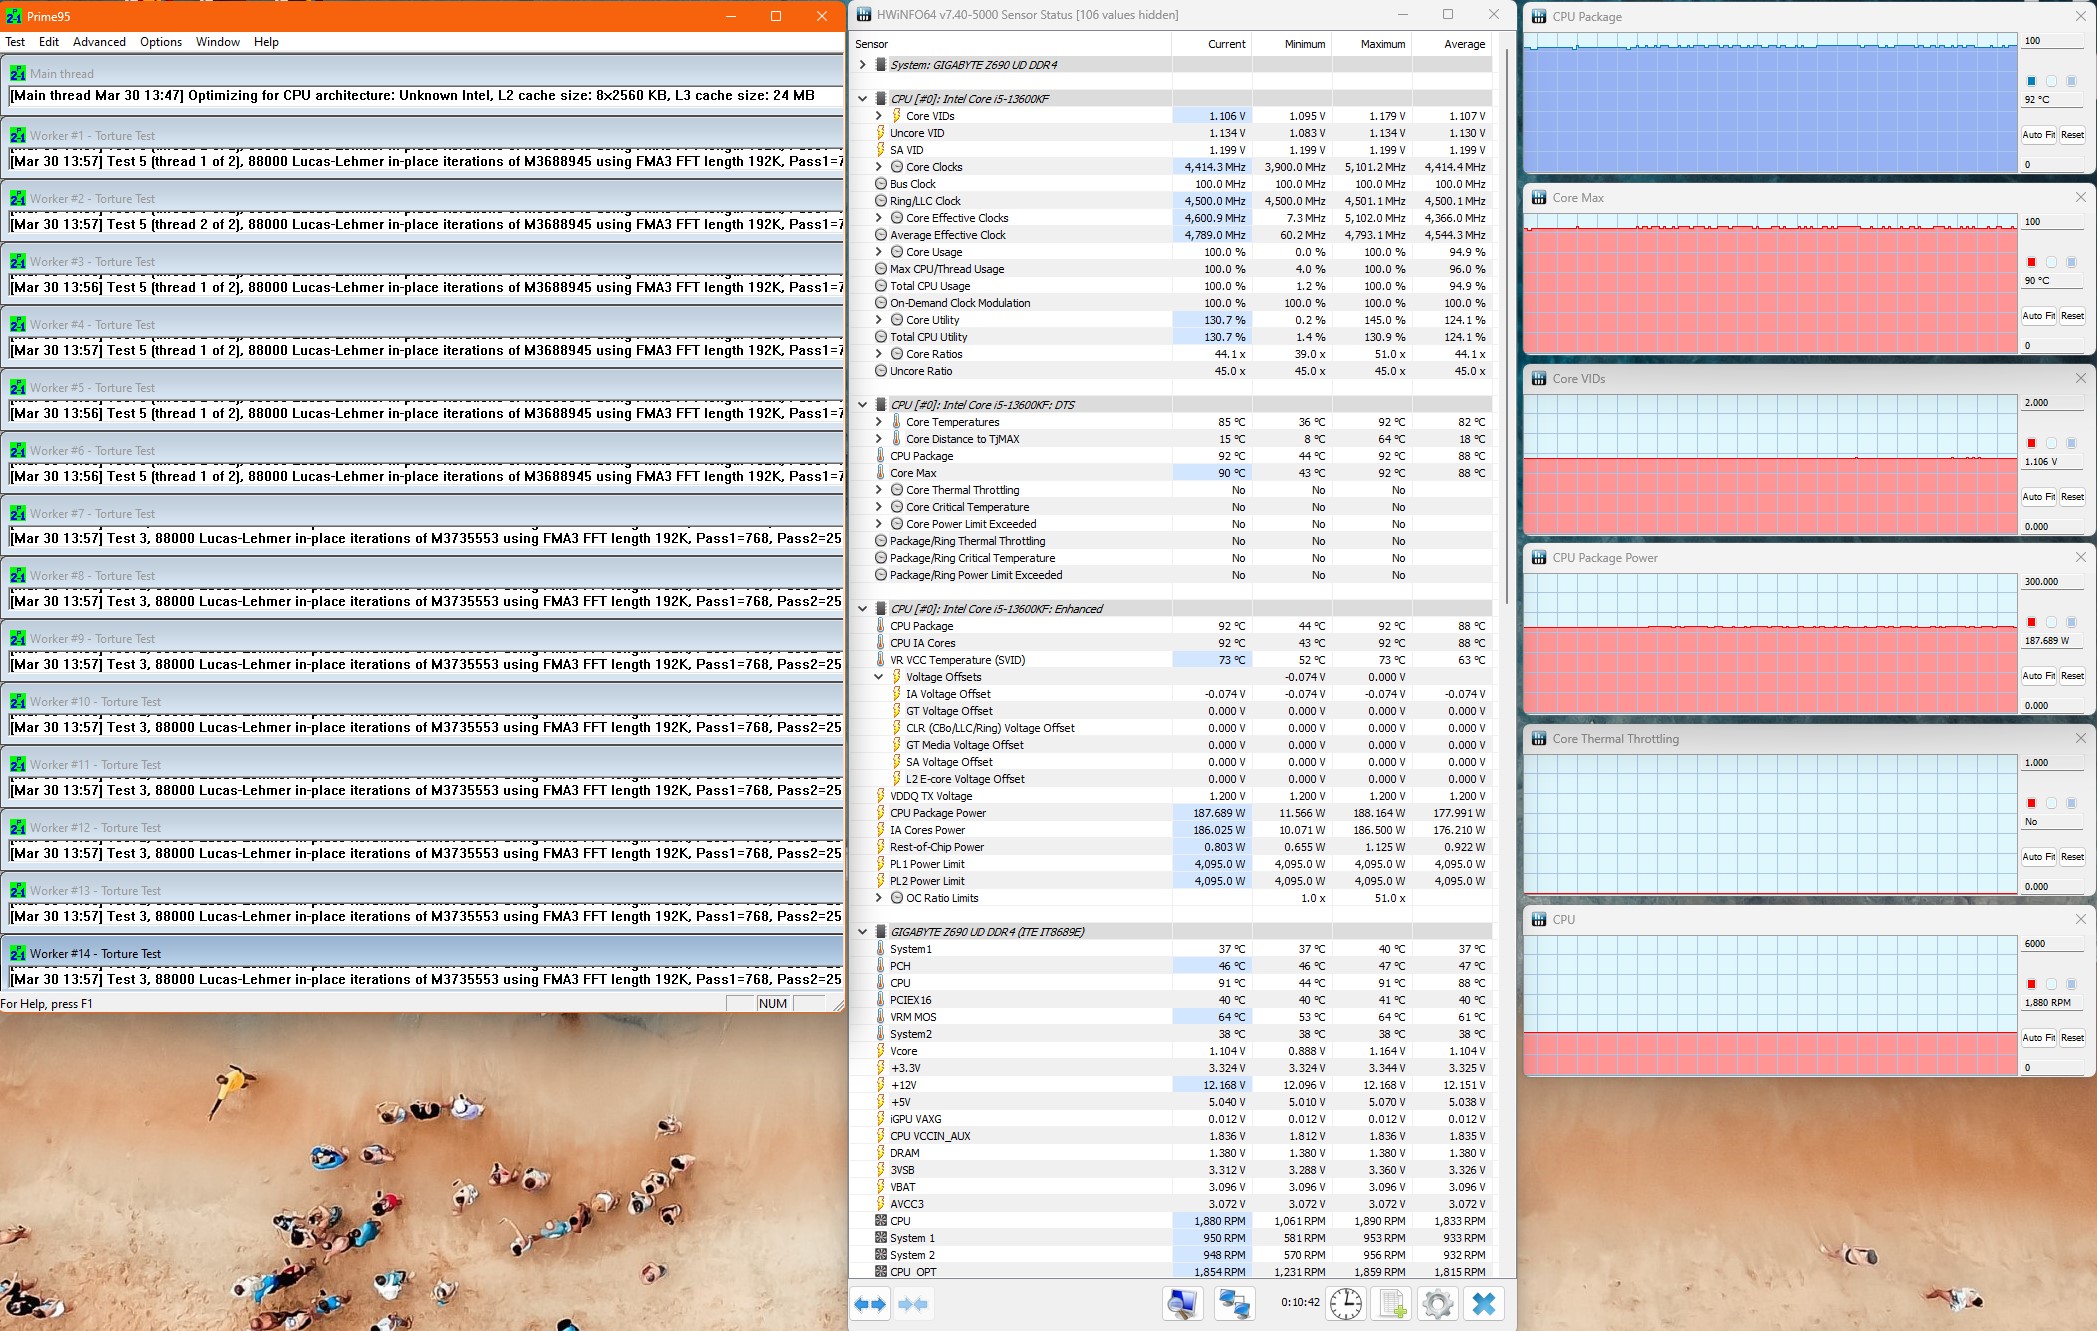2097x1331 pixels.
Task: Click the shrink sensor view arrows icon
Action: click(x=913, y=1304)
